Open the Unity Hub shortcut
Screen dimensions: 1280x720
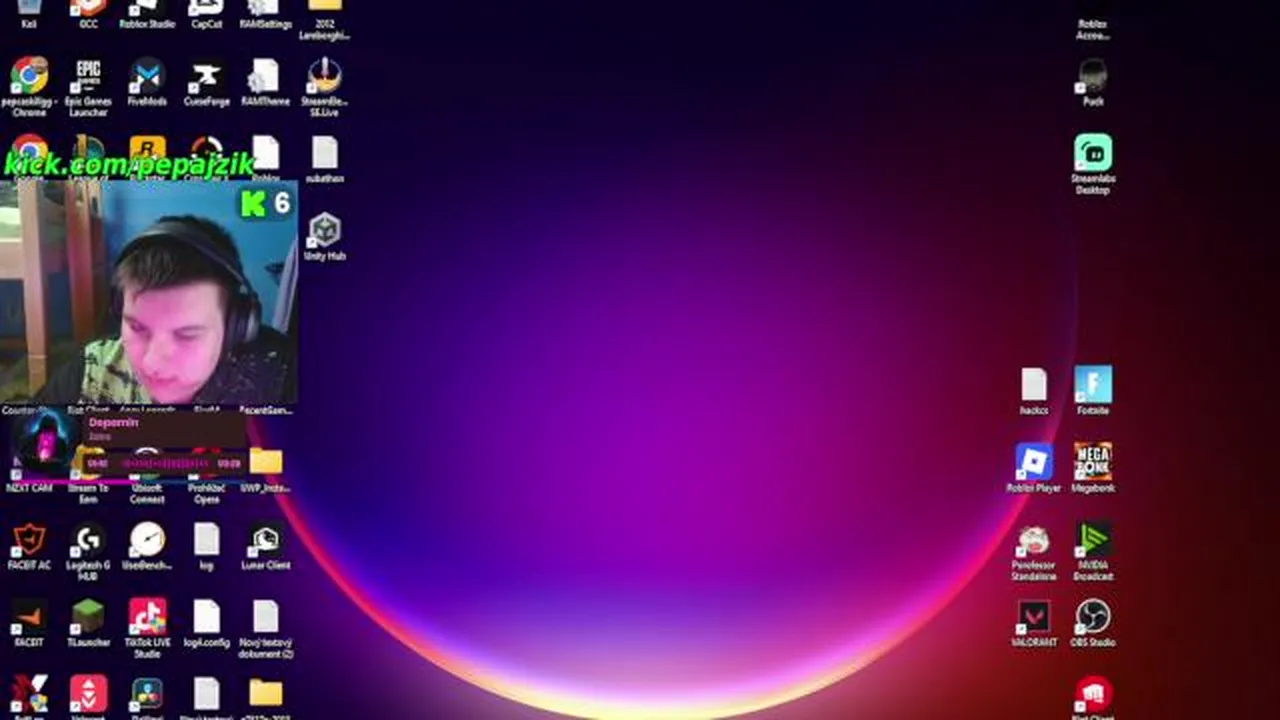click(x=324, y=231)
